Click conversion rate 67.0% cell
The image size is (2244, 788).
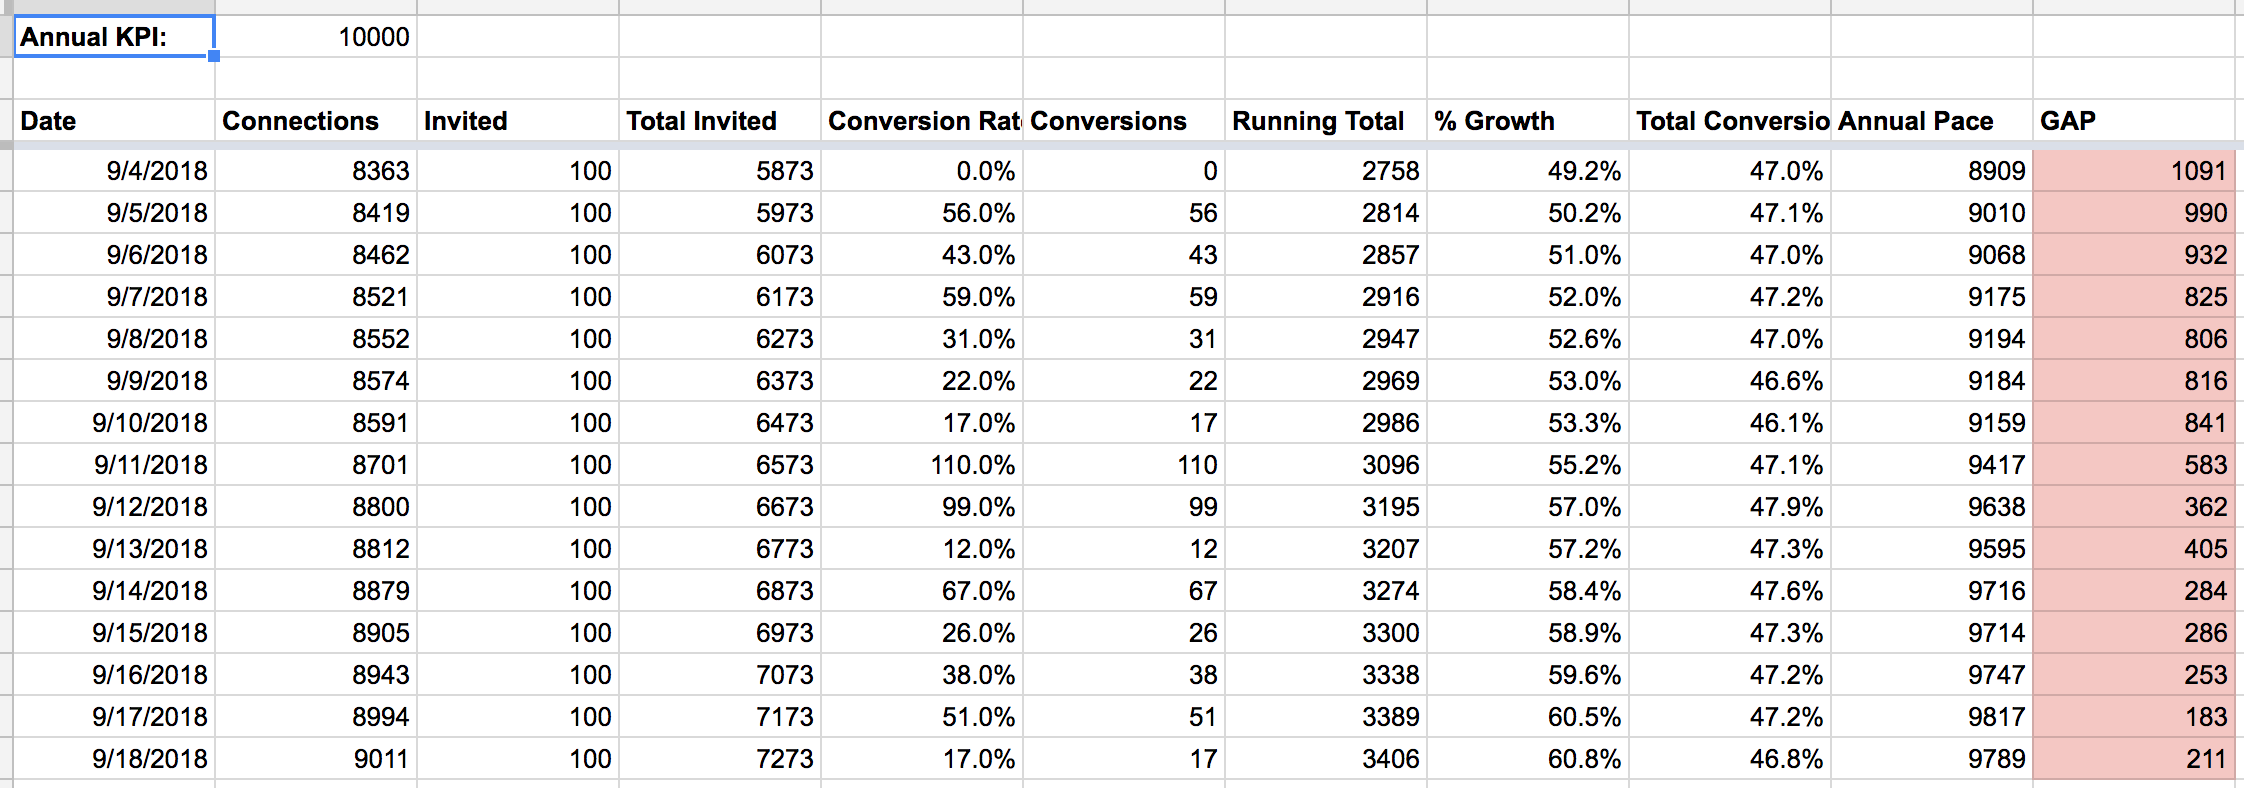(x=922, y=591)
